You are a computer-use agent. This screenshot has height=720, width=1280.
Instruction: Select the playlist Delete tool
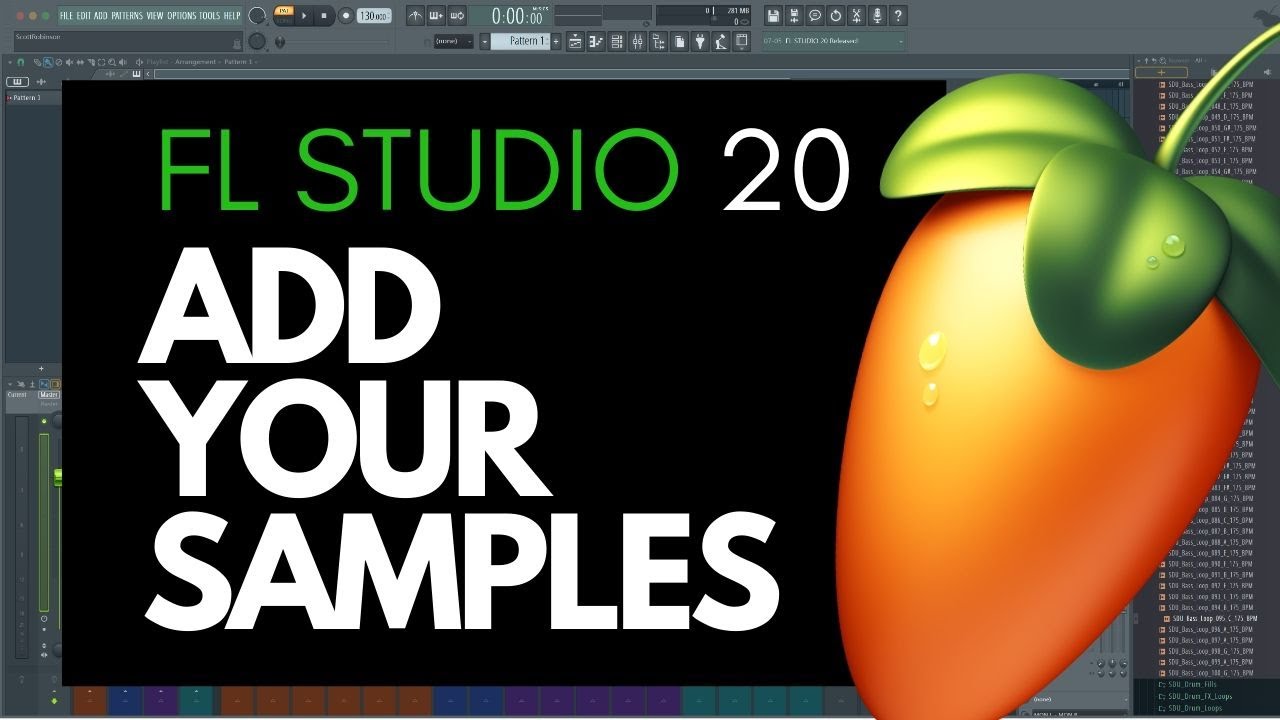coord(59,62)
